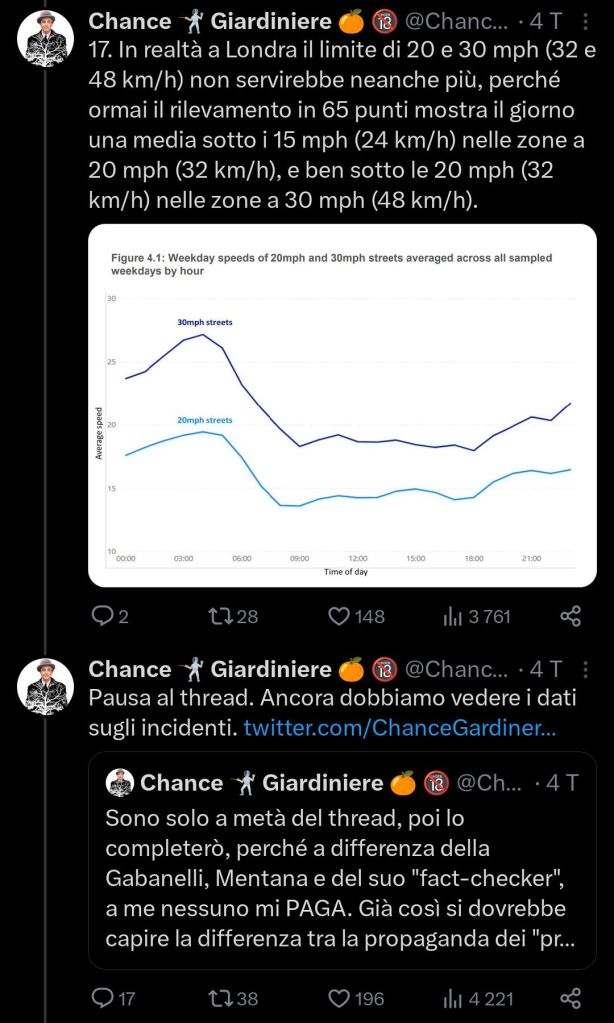
Task: Reply to the first tweet about London speeds
Action: 102,616
